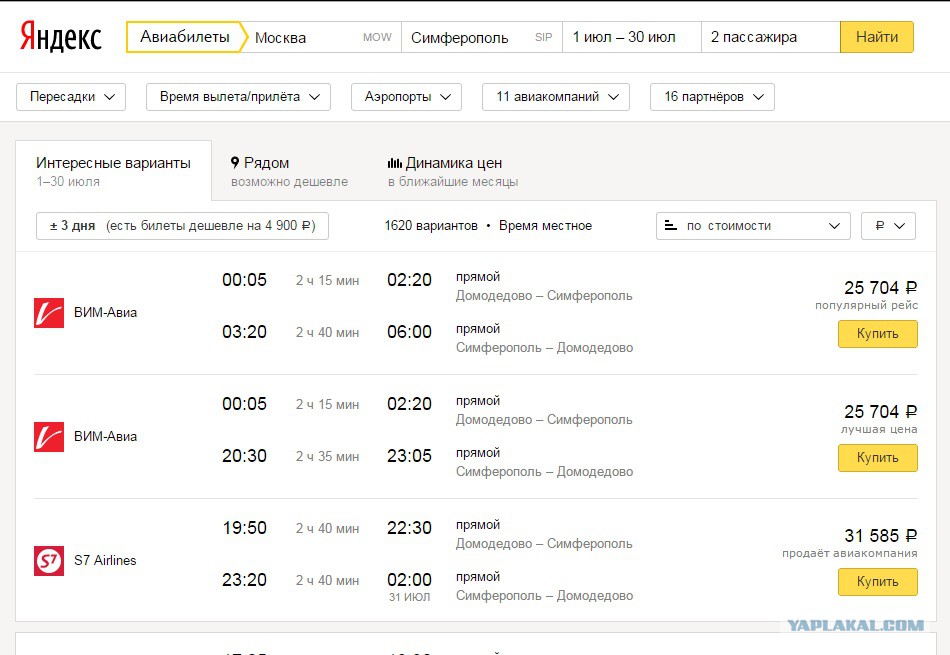The width and height of the screenshot is (950, 655).
Task: Click the Время местное label
Action: coord(545,226)
